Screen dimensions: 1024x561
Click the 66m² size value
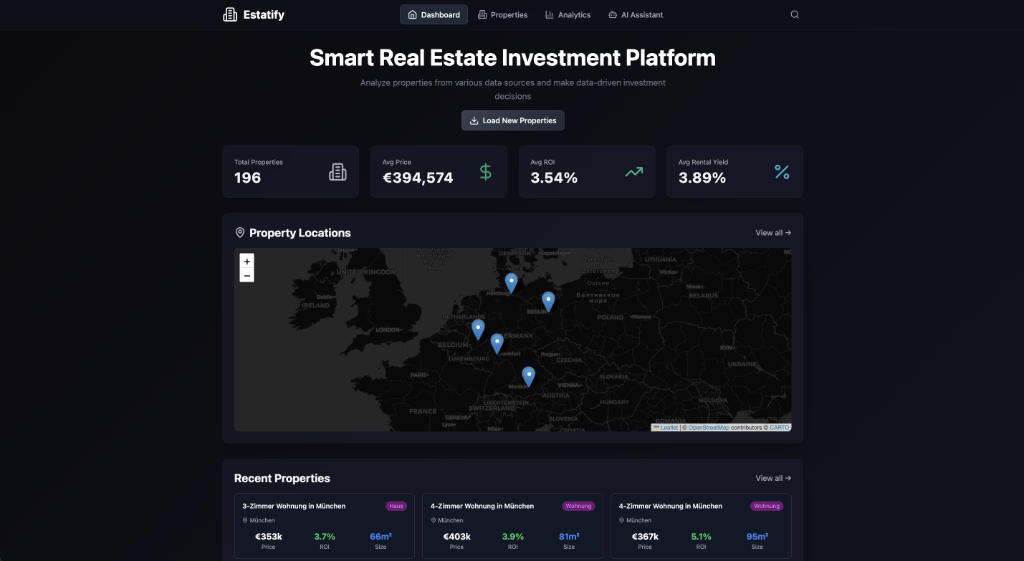pyautogui.click(x=381, y=536)
